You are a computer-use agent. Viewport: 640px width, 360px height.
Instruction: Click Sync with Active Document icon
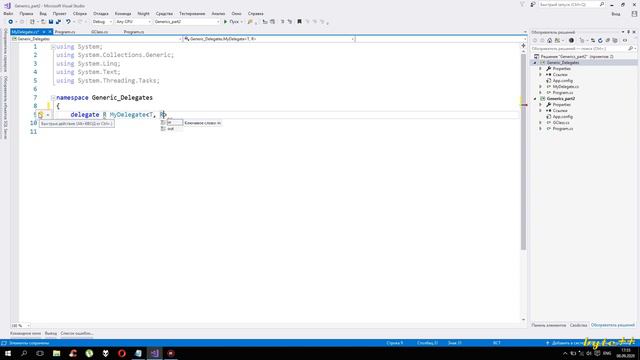pyautogui.click(x=593, y=40)
